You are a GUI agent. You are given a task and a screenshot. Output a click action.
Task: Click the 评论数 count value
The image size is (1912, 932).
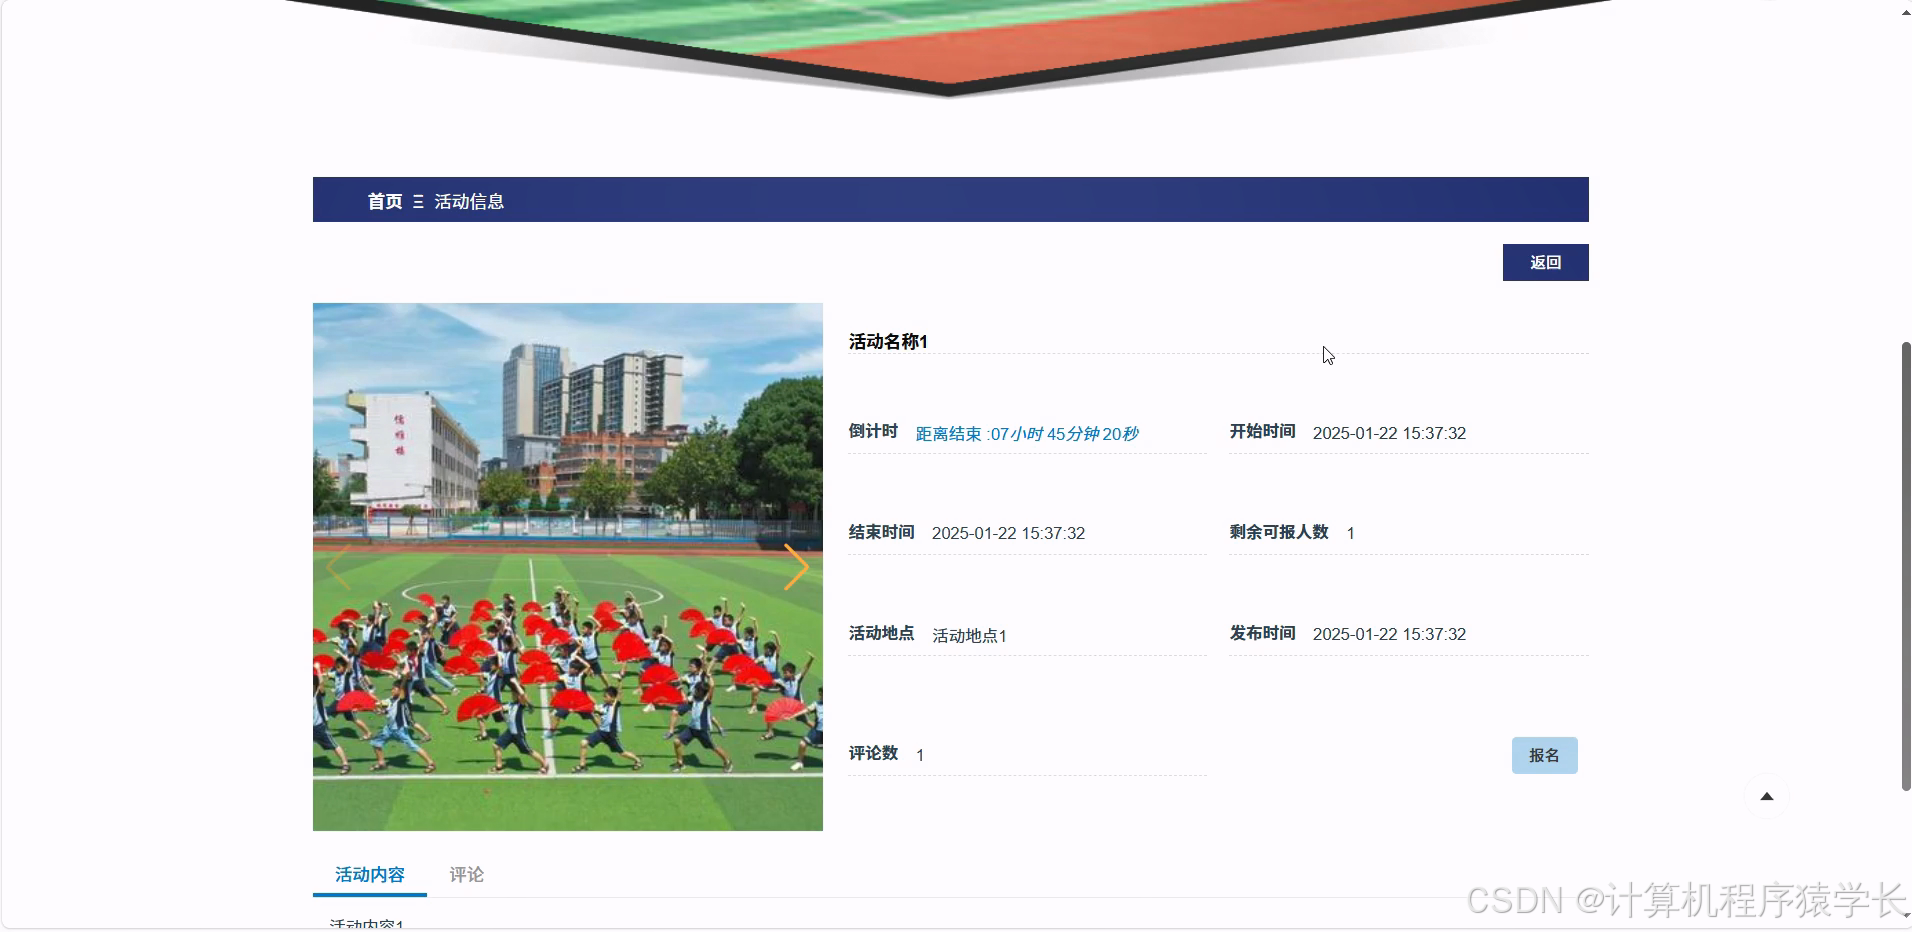[x=919, y=755]
